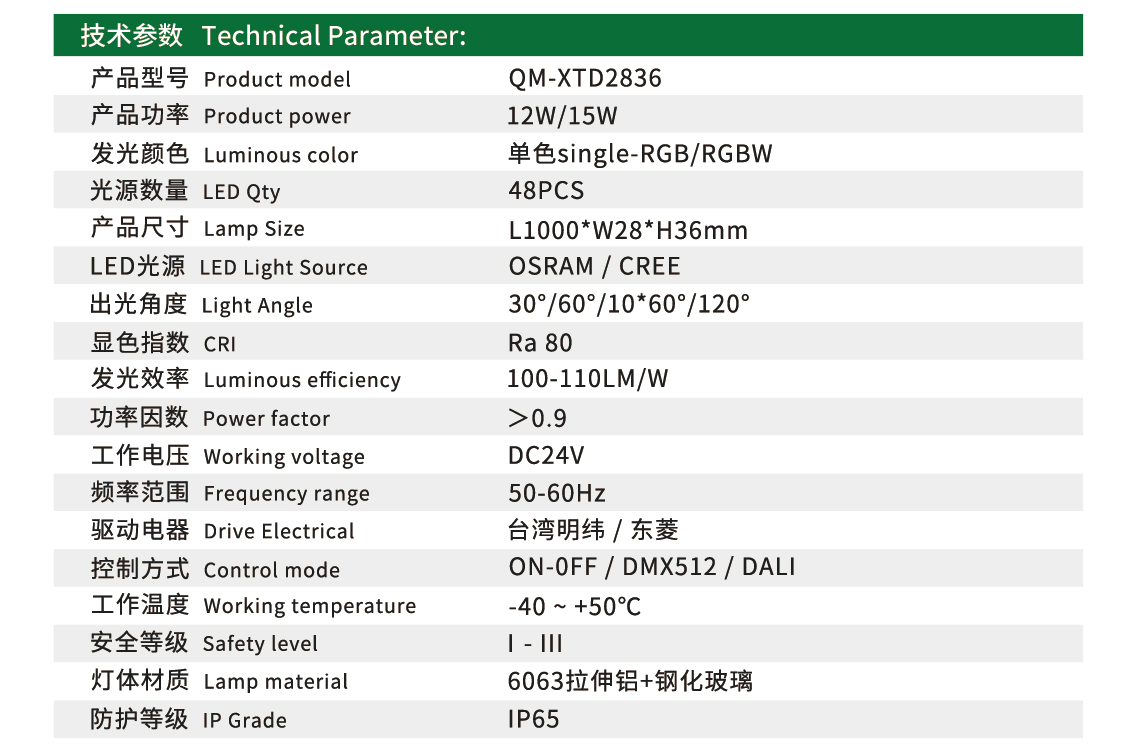
Task: Select the Lamp material label
Action: pyautogui.click(x=275, y=682)
